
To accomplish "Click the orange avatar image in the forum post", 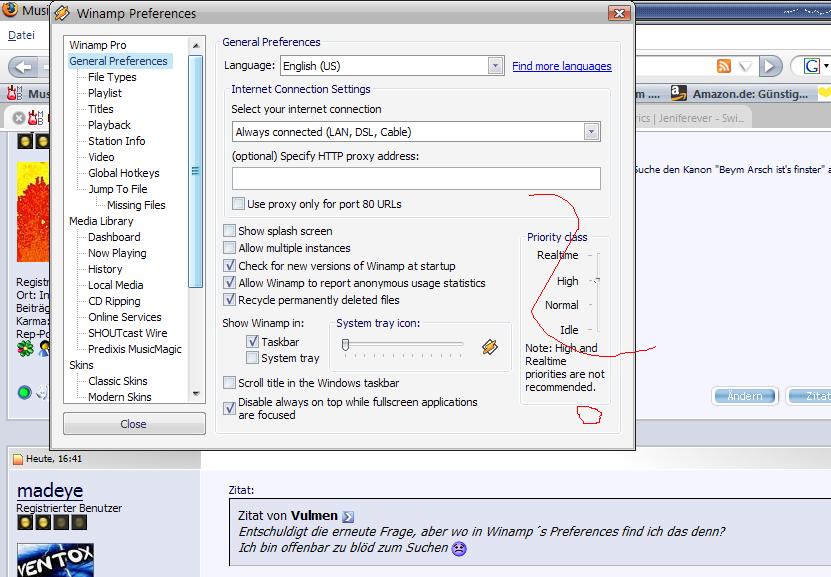I will pos(33,212).
